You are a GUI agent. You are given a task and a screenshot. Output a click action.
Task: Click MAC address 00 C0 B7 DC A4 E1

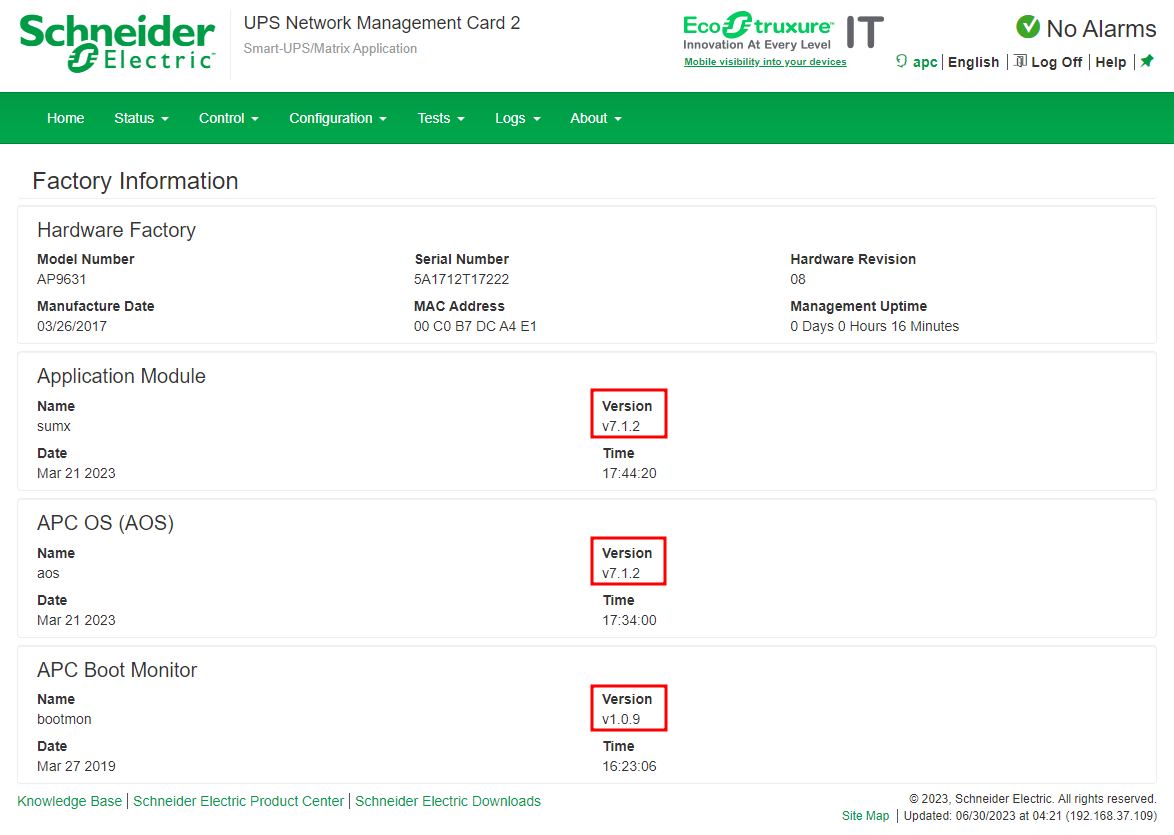pyautogui.click(x=475, y=327)
